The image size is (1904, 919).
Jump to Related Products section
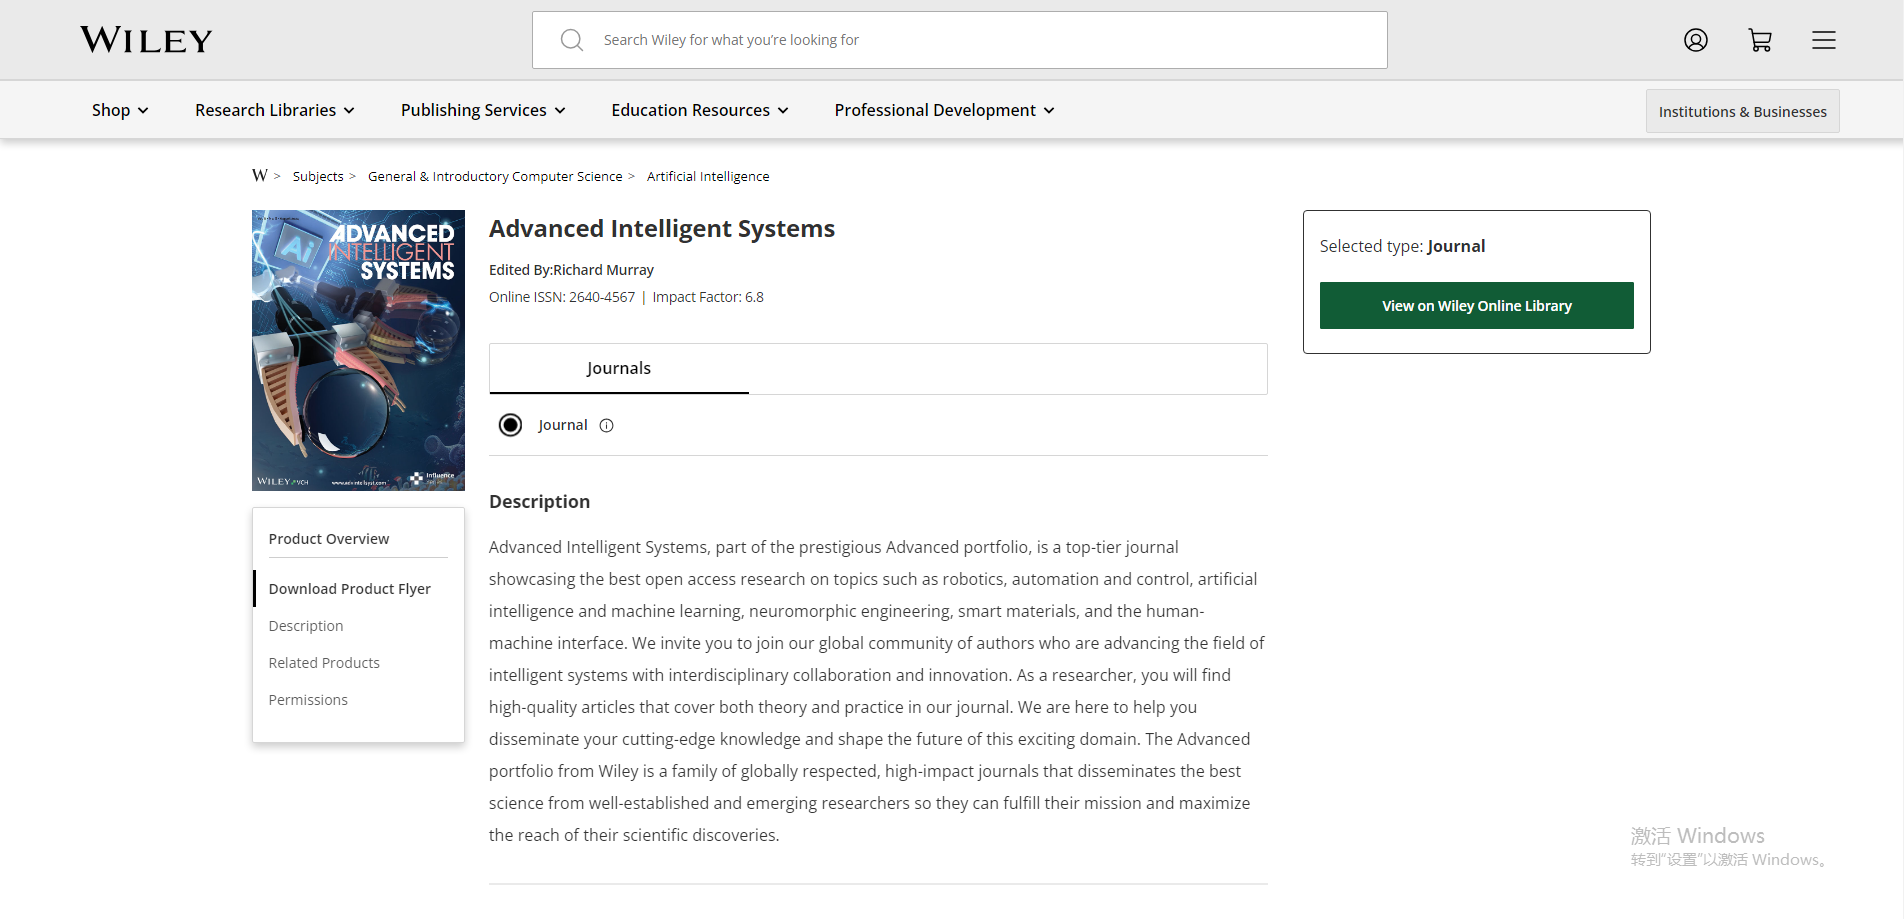point(324,663)
